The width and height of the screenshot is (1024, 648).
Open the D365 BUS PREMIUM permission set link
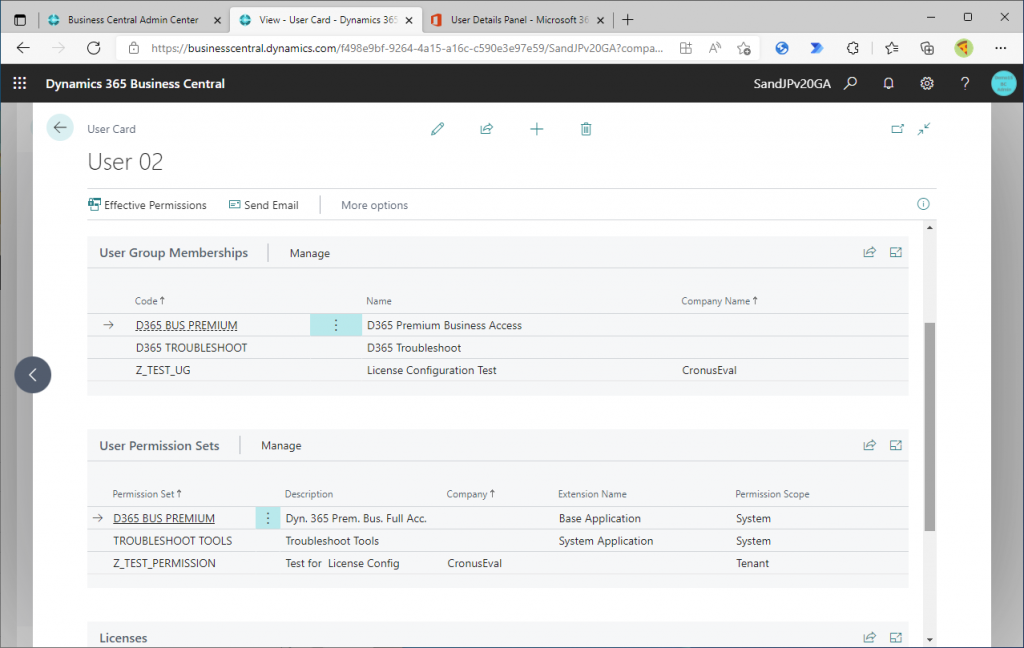click(164, 518)
